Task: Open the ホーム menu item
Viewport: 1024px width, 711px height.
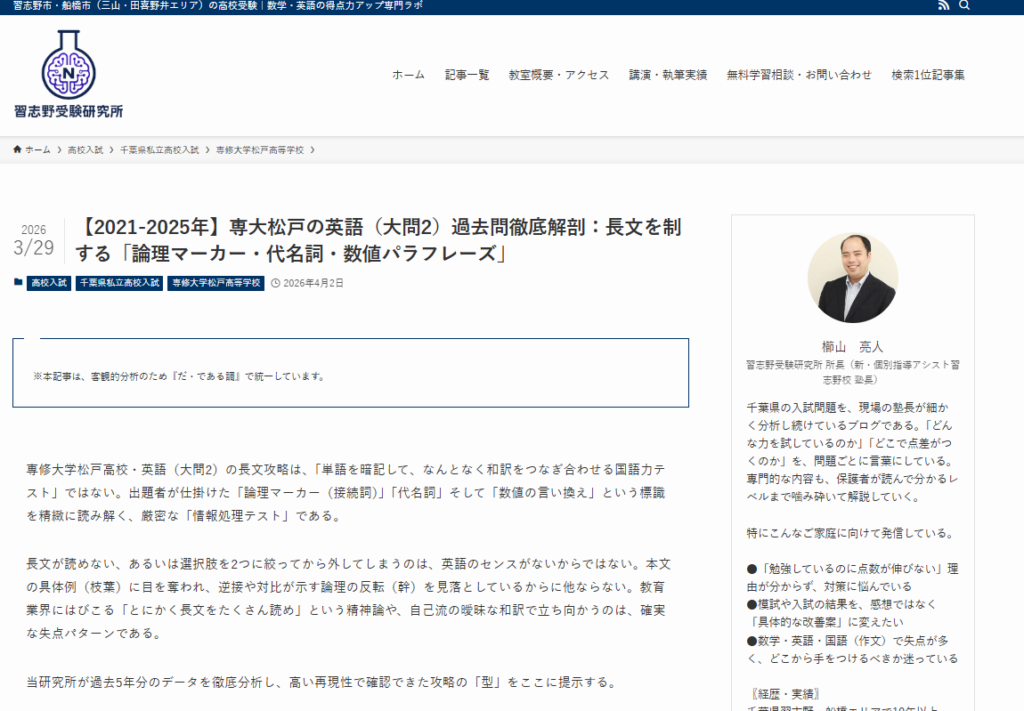Action: 408,75
